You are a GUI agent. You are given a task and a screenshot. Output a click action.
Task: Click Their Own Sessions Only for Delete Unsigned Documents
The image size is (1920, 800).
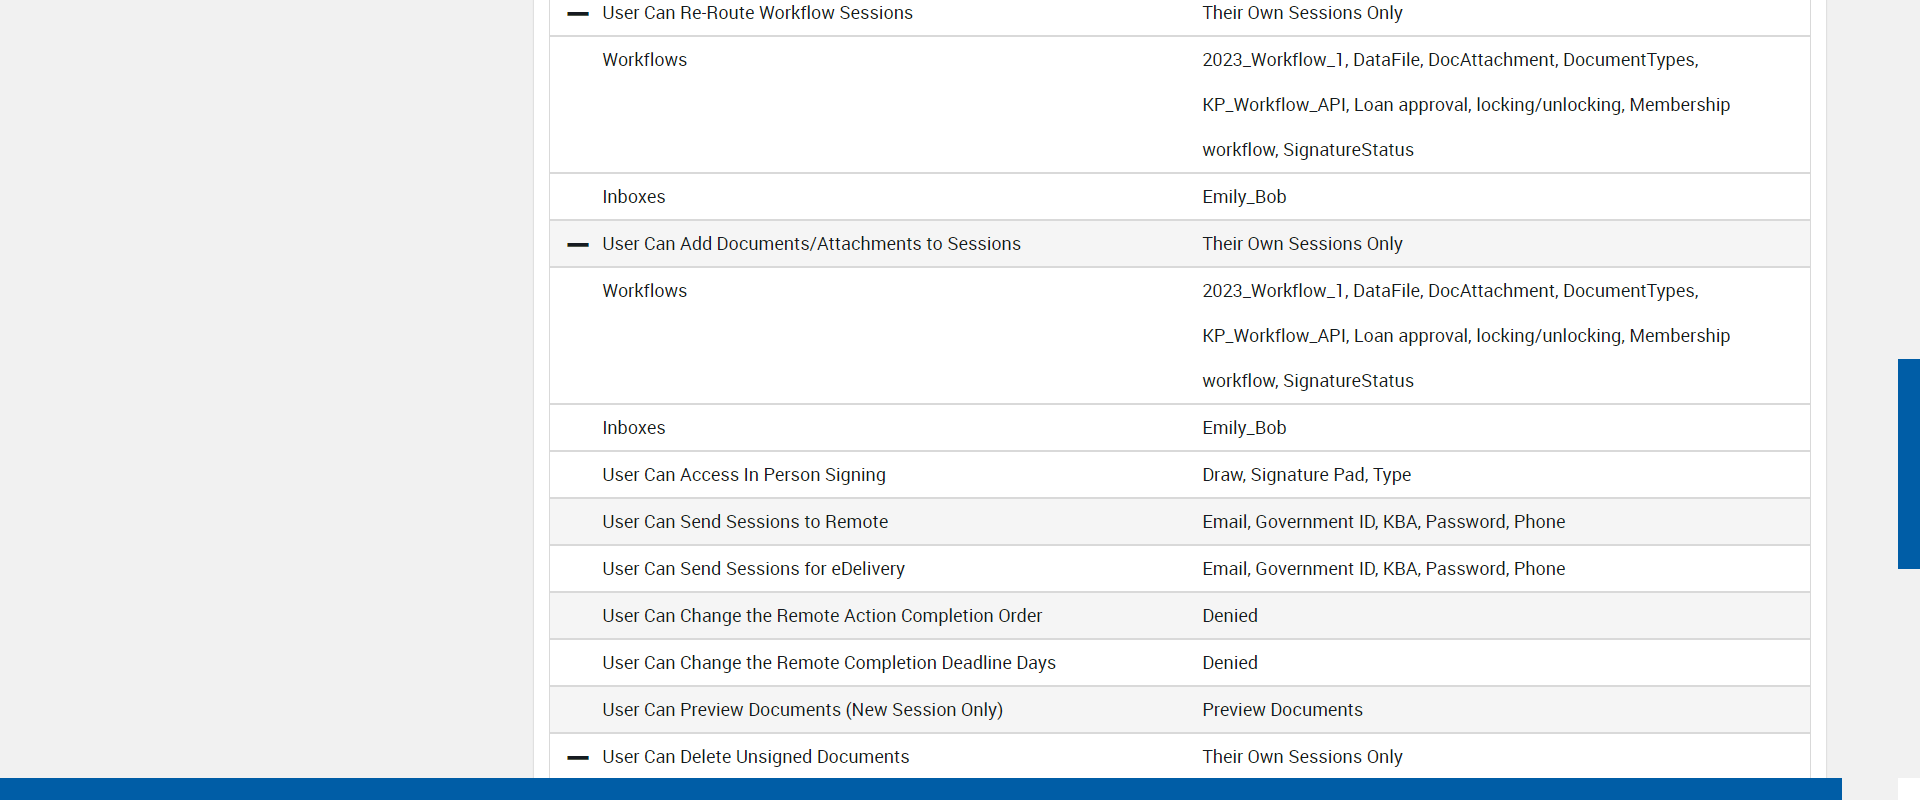[1302, 757]
